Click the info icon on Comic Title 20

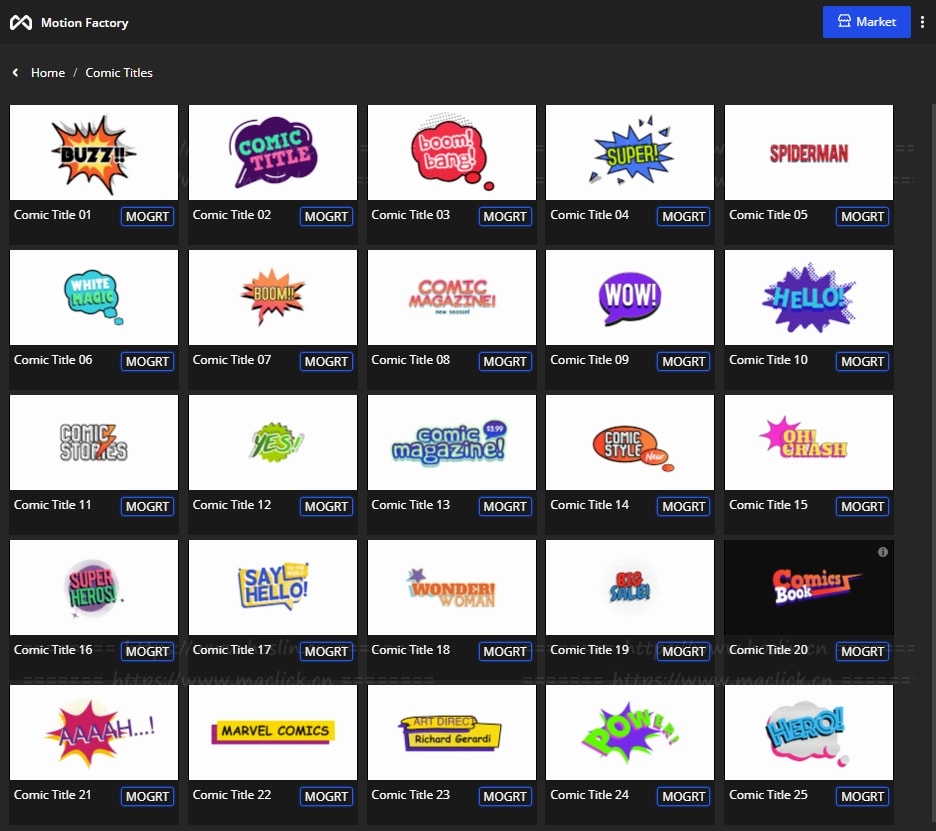pos(882,552)
